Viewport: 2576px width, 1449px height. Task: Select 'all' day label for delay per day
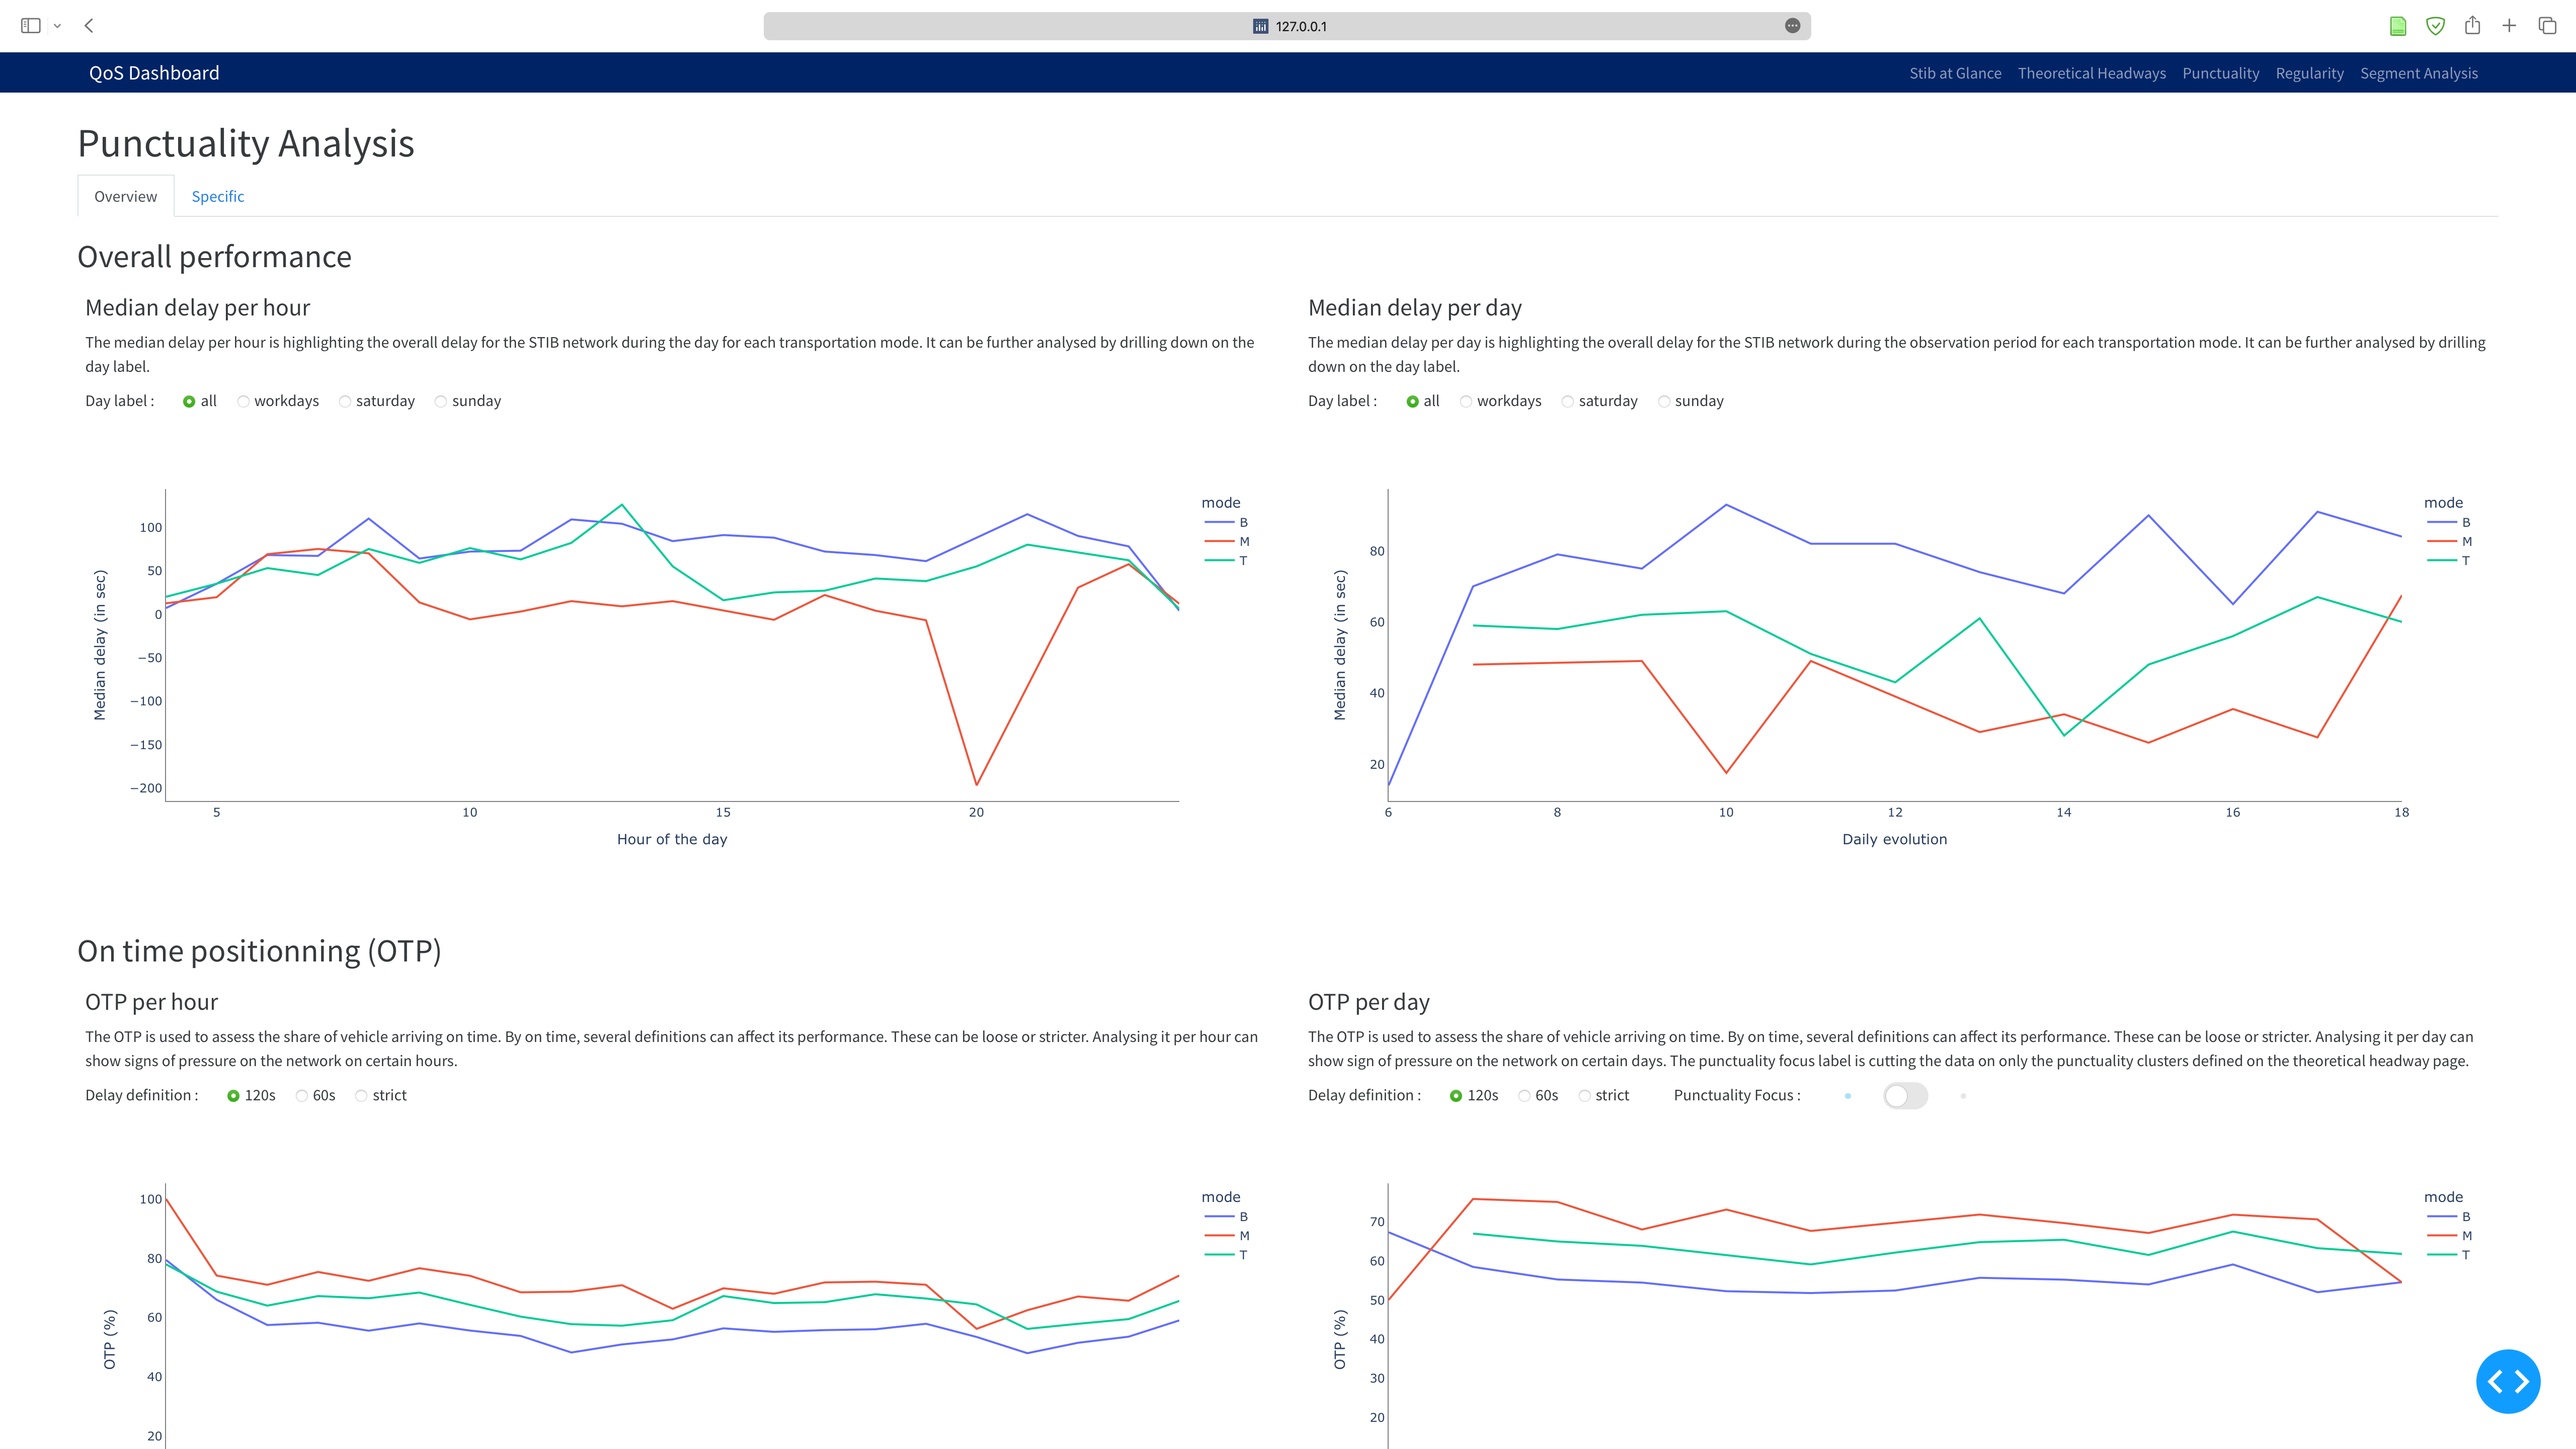click(1412, 401)
